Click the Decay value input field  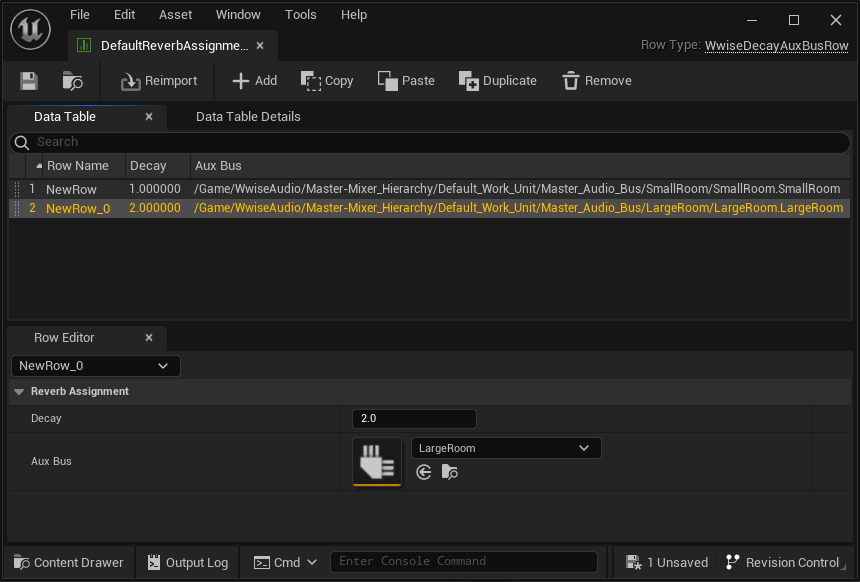(414, 419)
